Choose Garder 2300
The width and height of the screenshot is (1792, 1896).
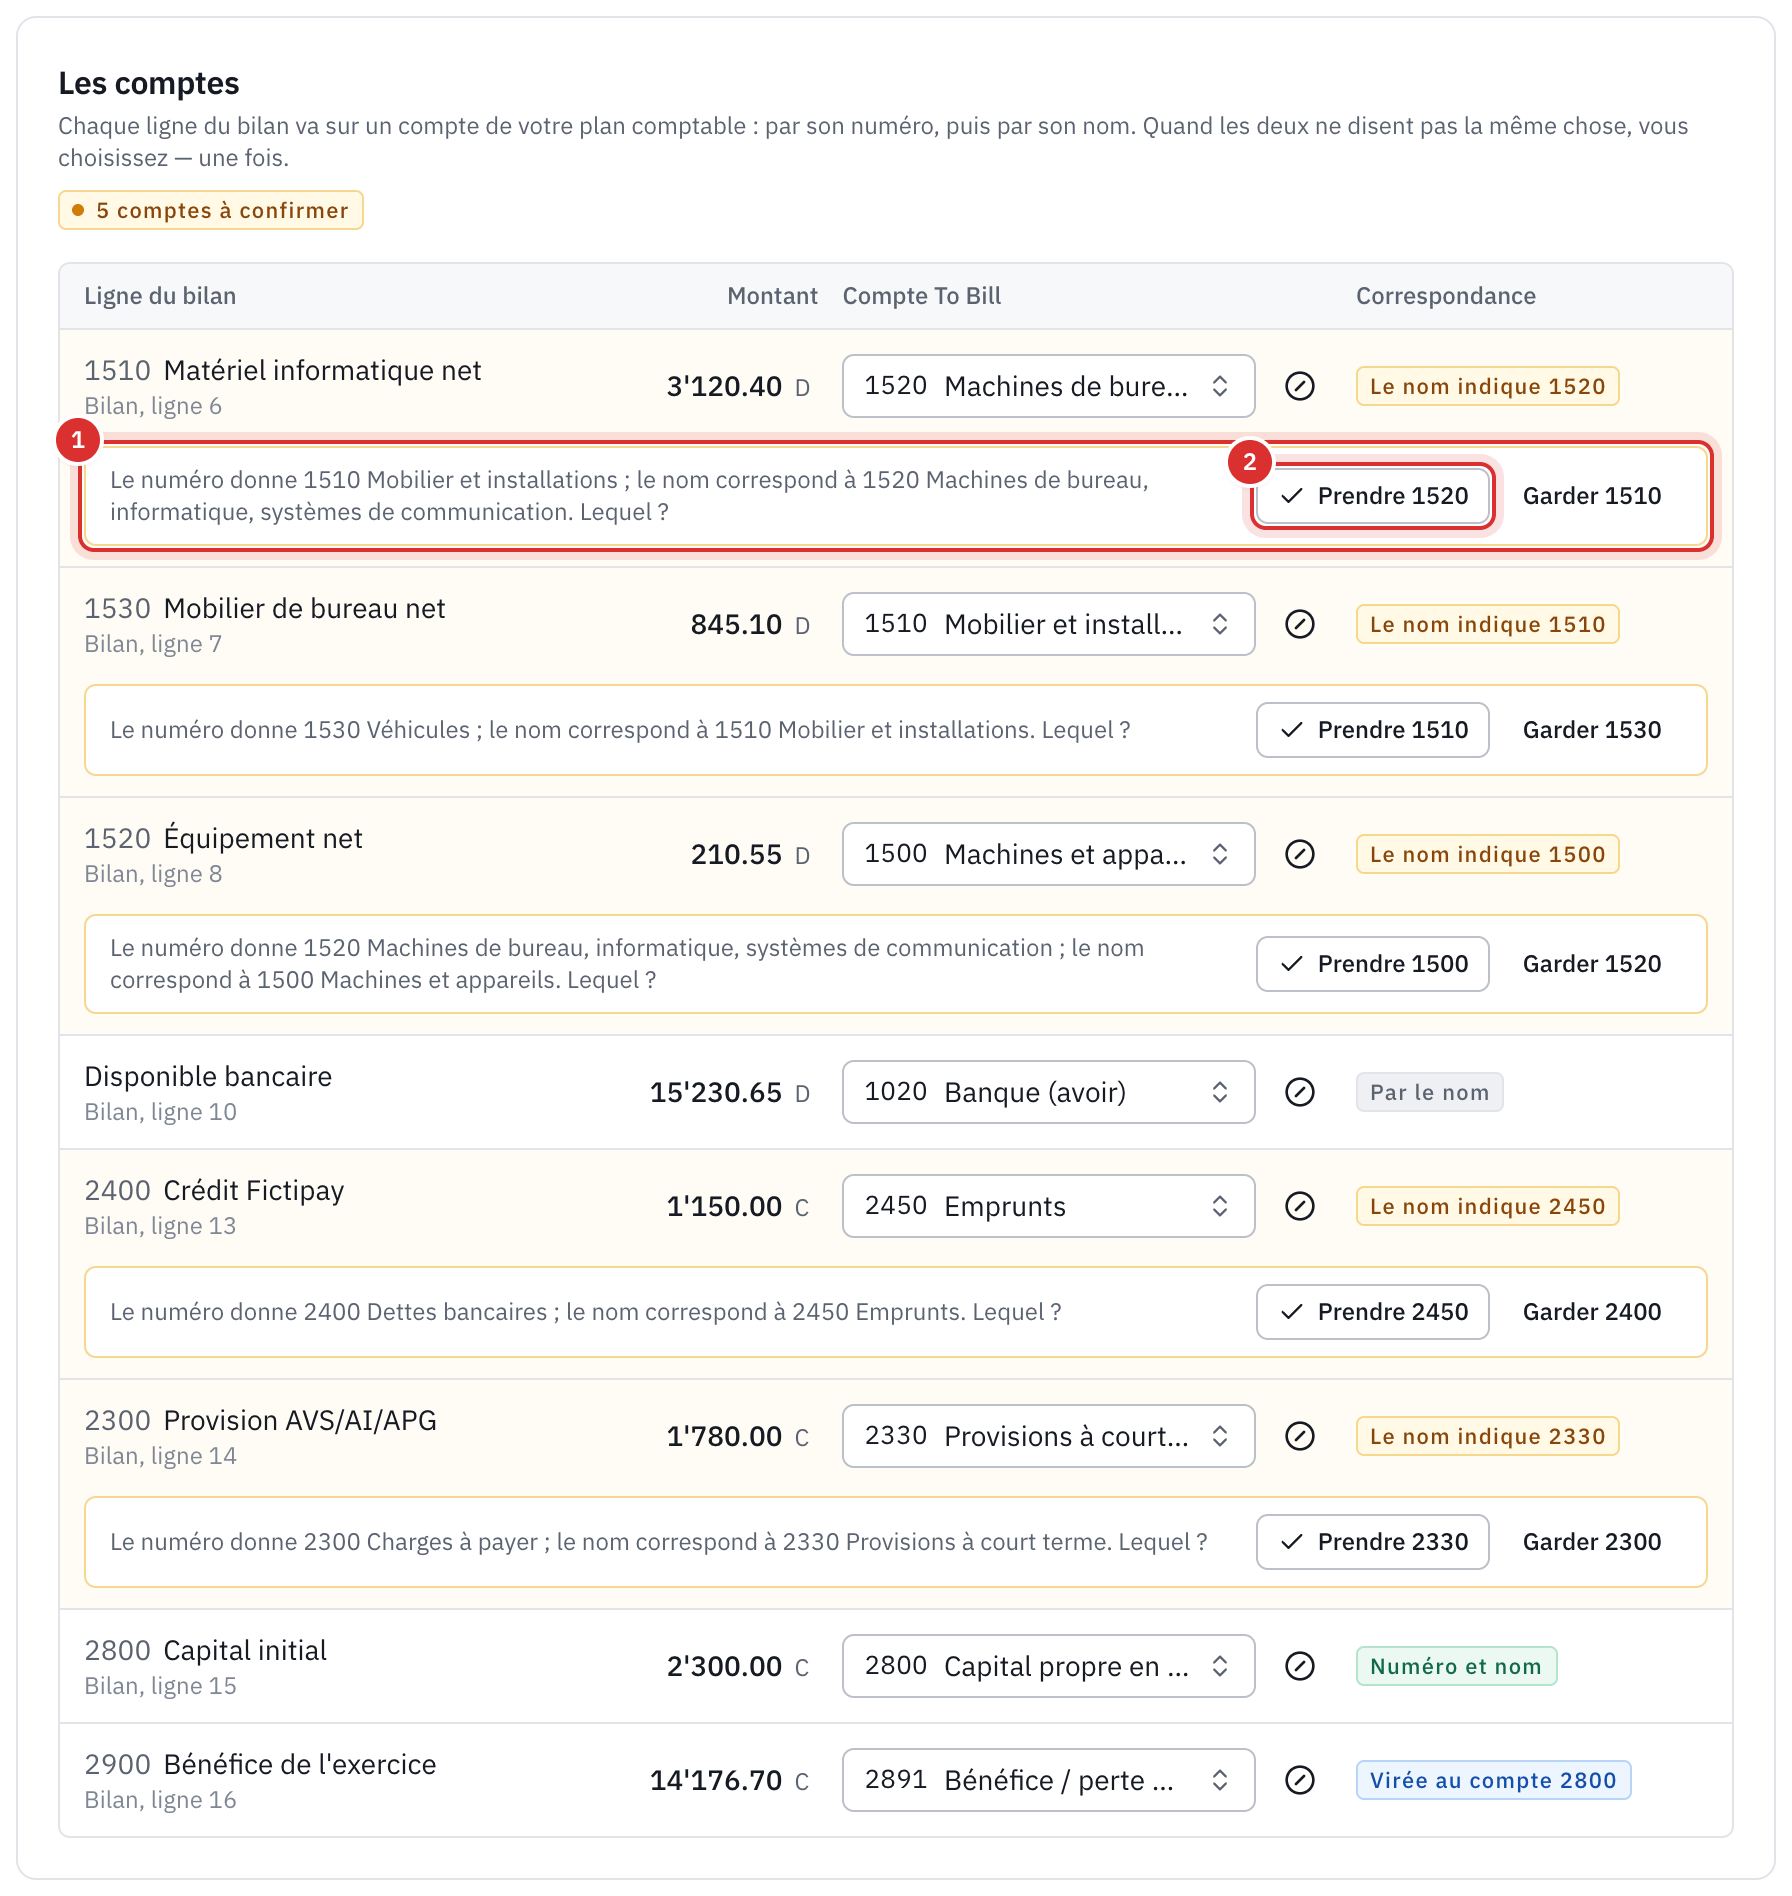click(1592, 1542)
